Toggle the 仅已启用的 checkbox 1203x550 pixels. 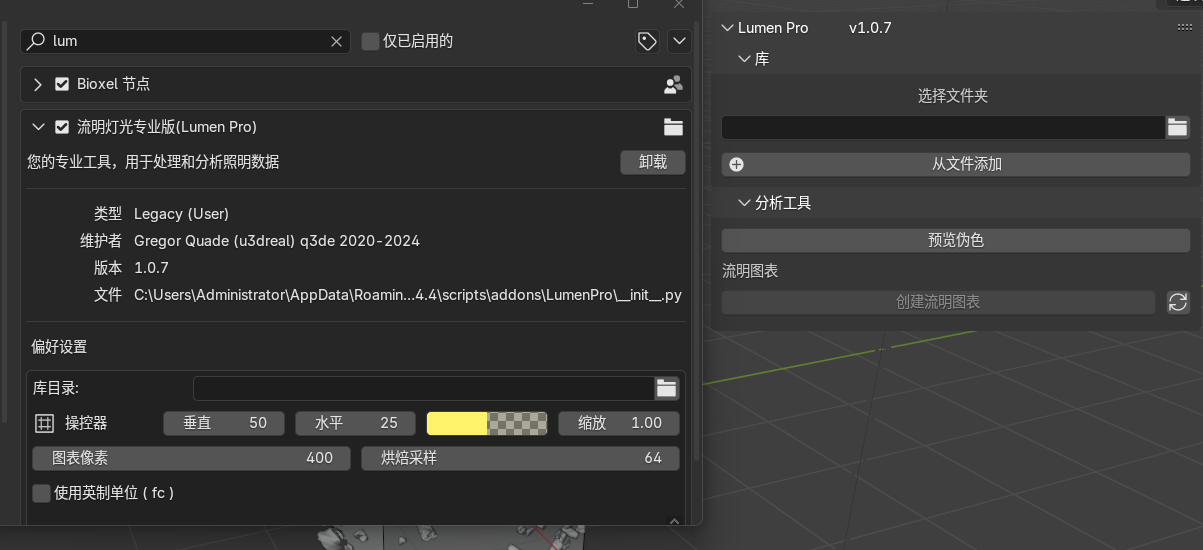click(370, 41)
